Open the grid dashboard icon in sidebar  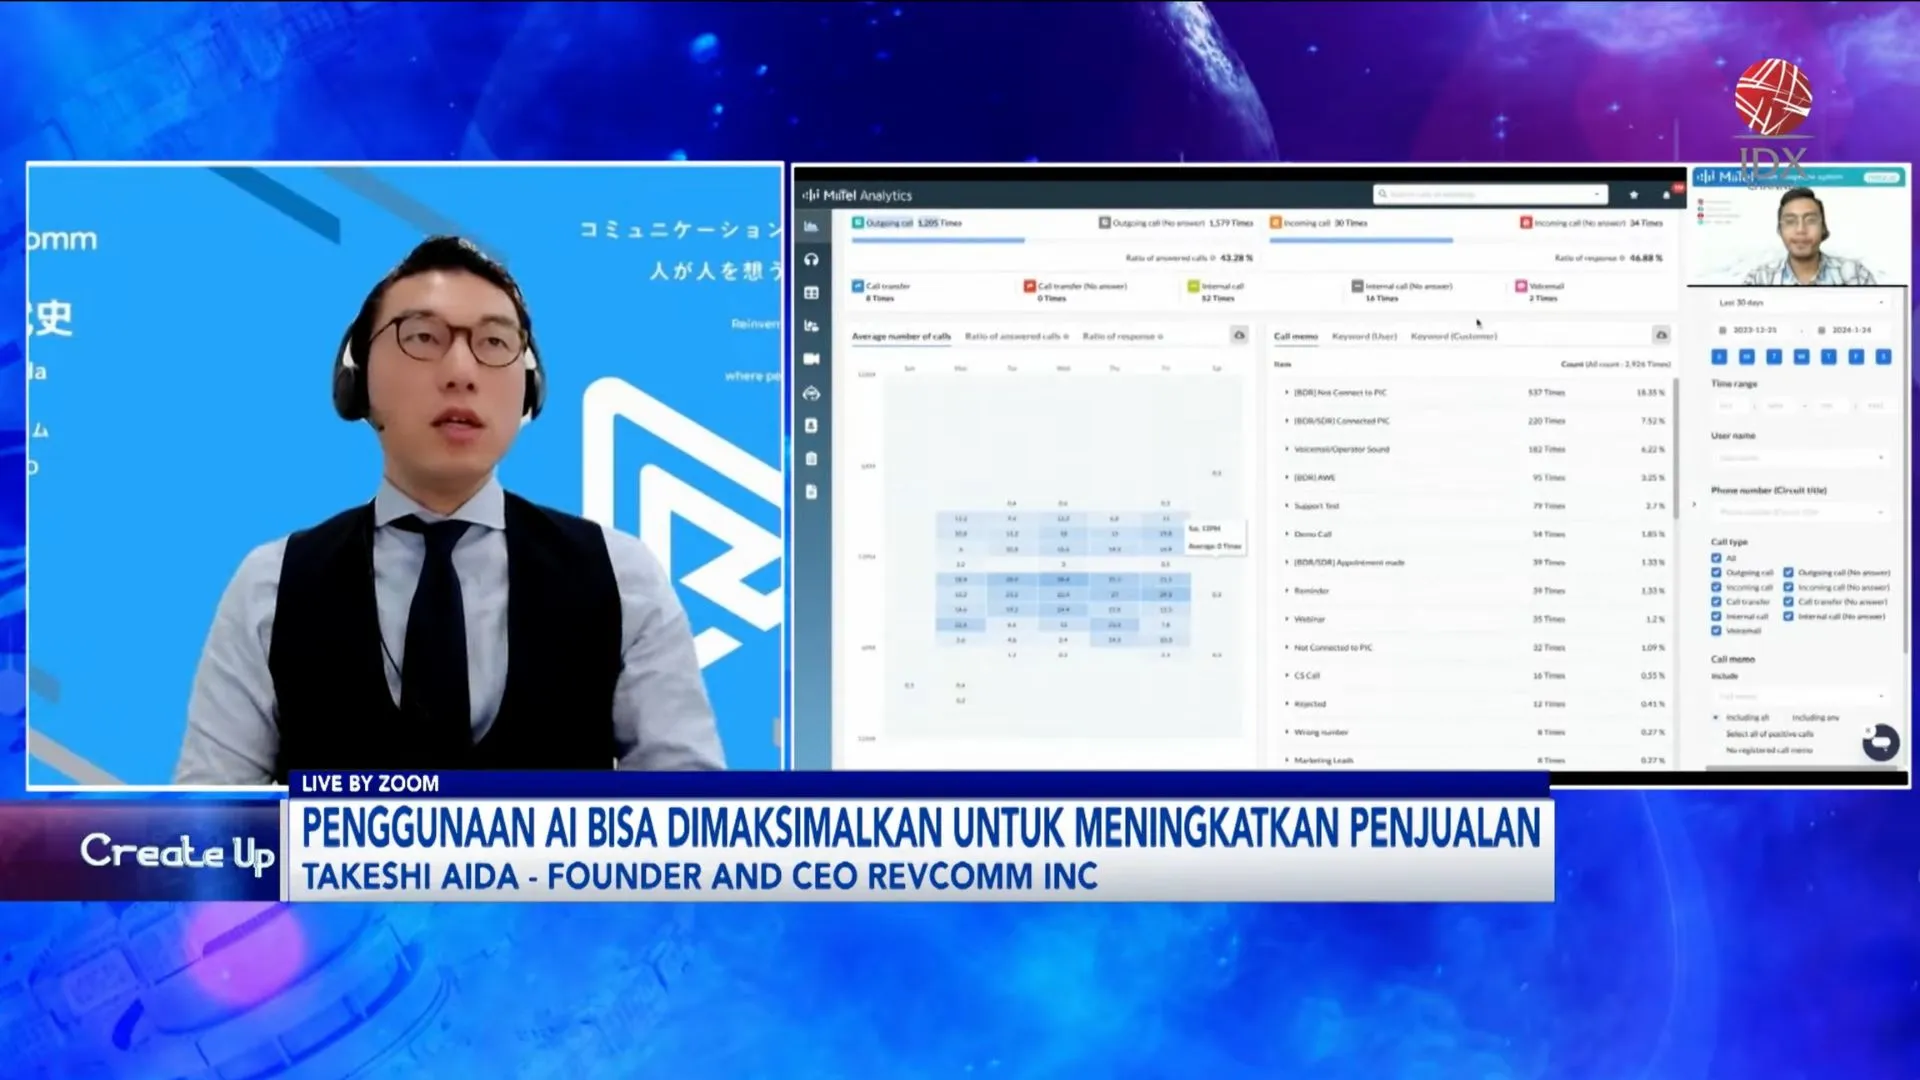812,293
